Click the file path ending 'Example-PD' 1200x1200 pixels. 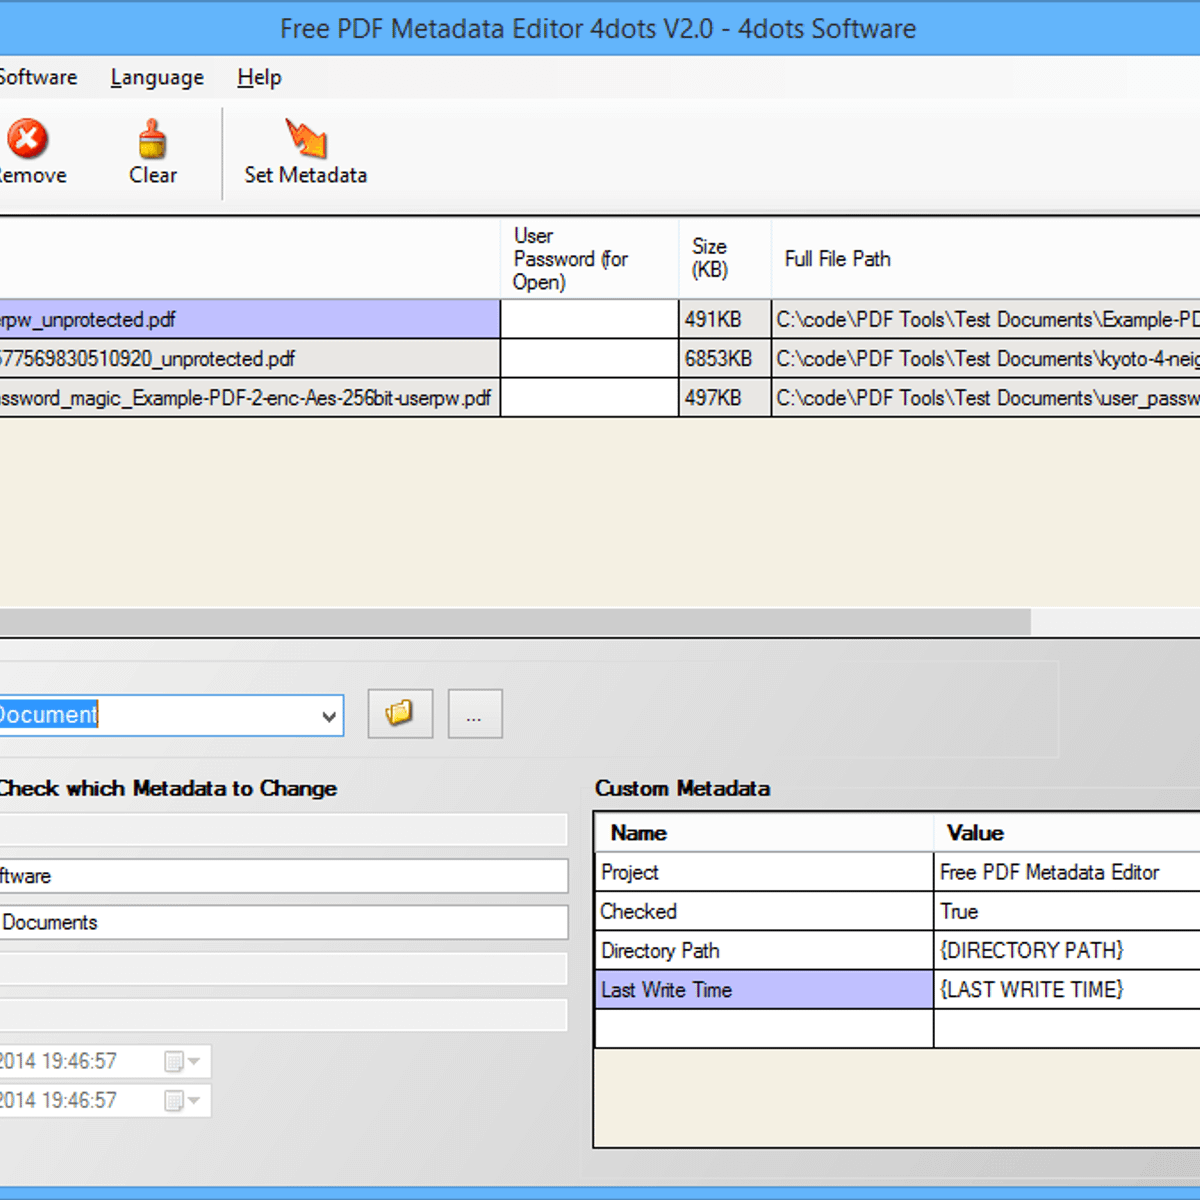pyautogui.click(x=986, y=320)
